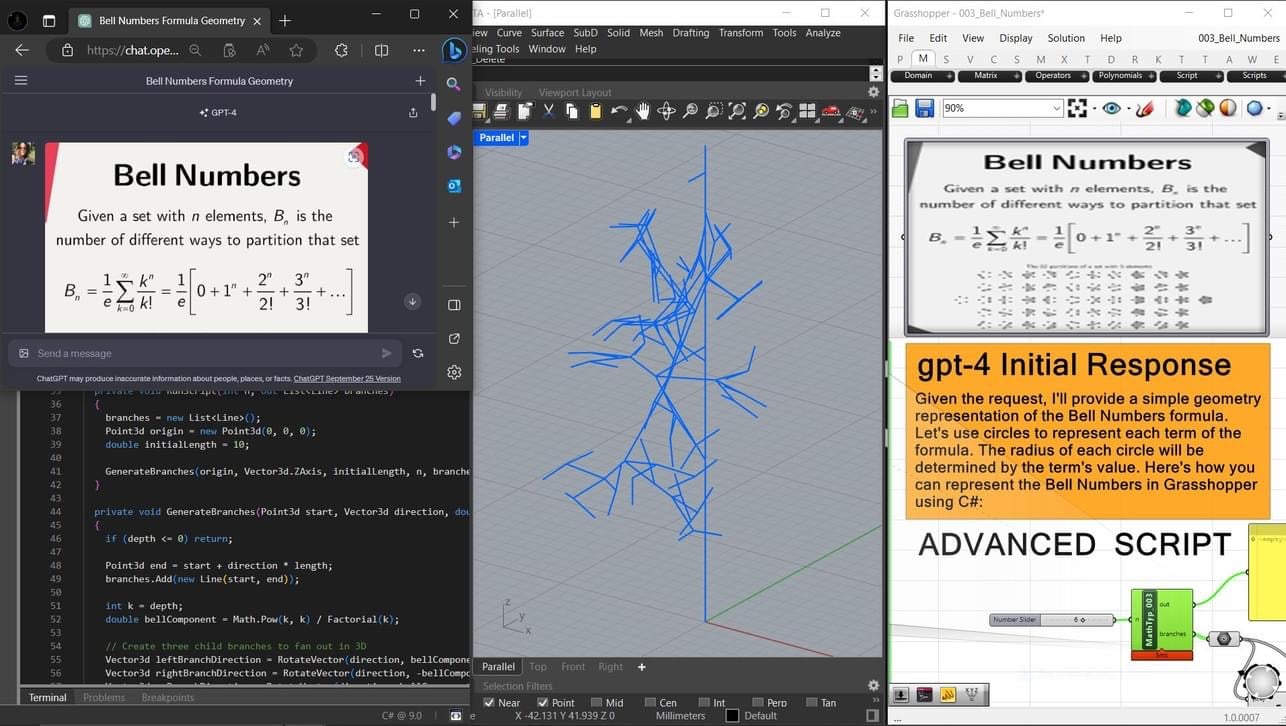The height and width of the screenshot is (726, 1286).
Task: Switch to the Terminal panel tab
Action: tap(47, 697)
